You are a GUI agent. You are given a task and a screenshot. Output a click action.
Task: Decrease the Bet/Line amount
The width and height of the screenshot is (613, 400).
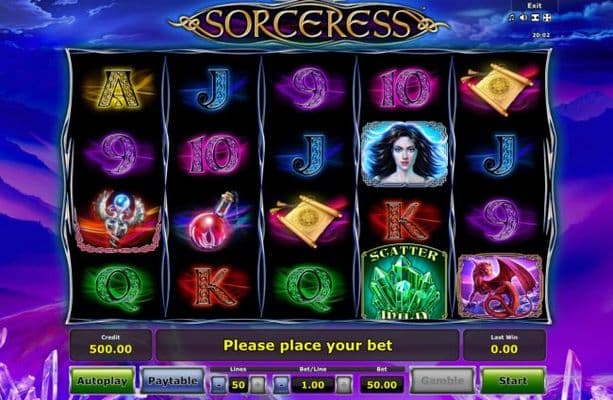281,385
